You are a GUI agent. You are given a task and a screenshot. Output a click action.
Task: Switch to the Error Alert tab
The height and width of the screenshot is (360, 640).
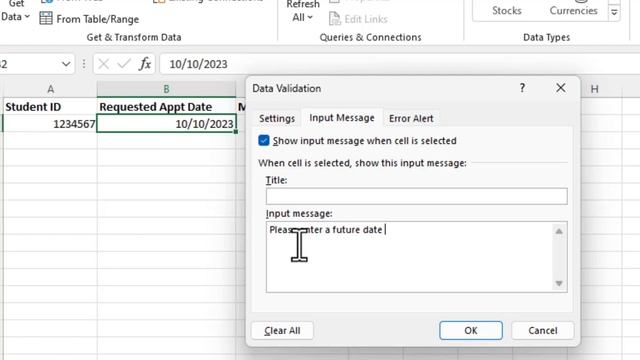(411, 118)
